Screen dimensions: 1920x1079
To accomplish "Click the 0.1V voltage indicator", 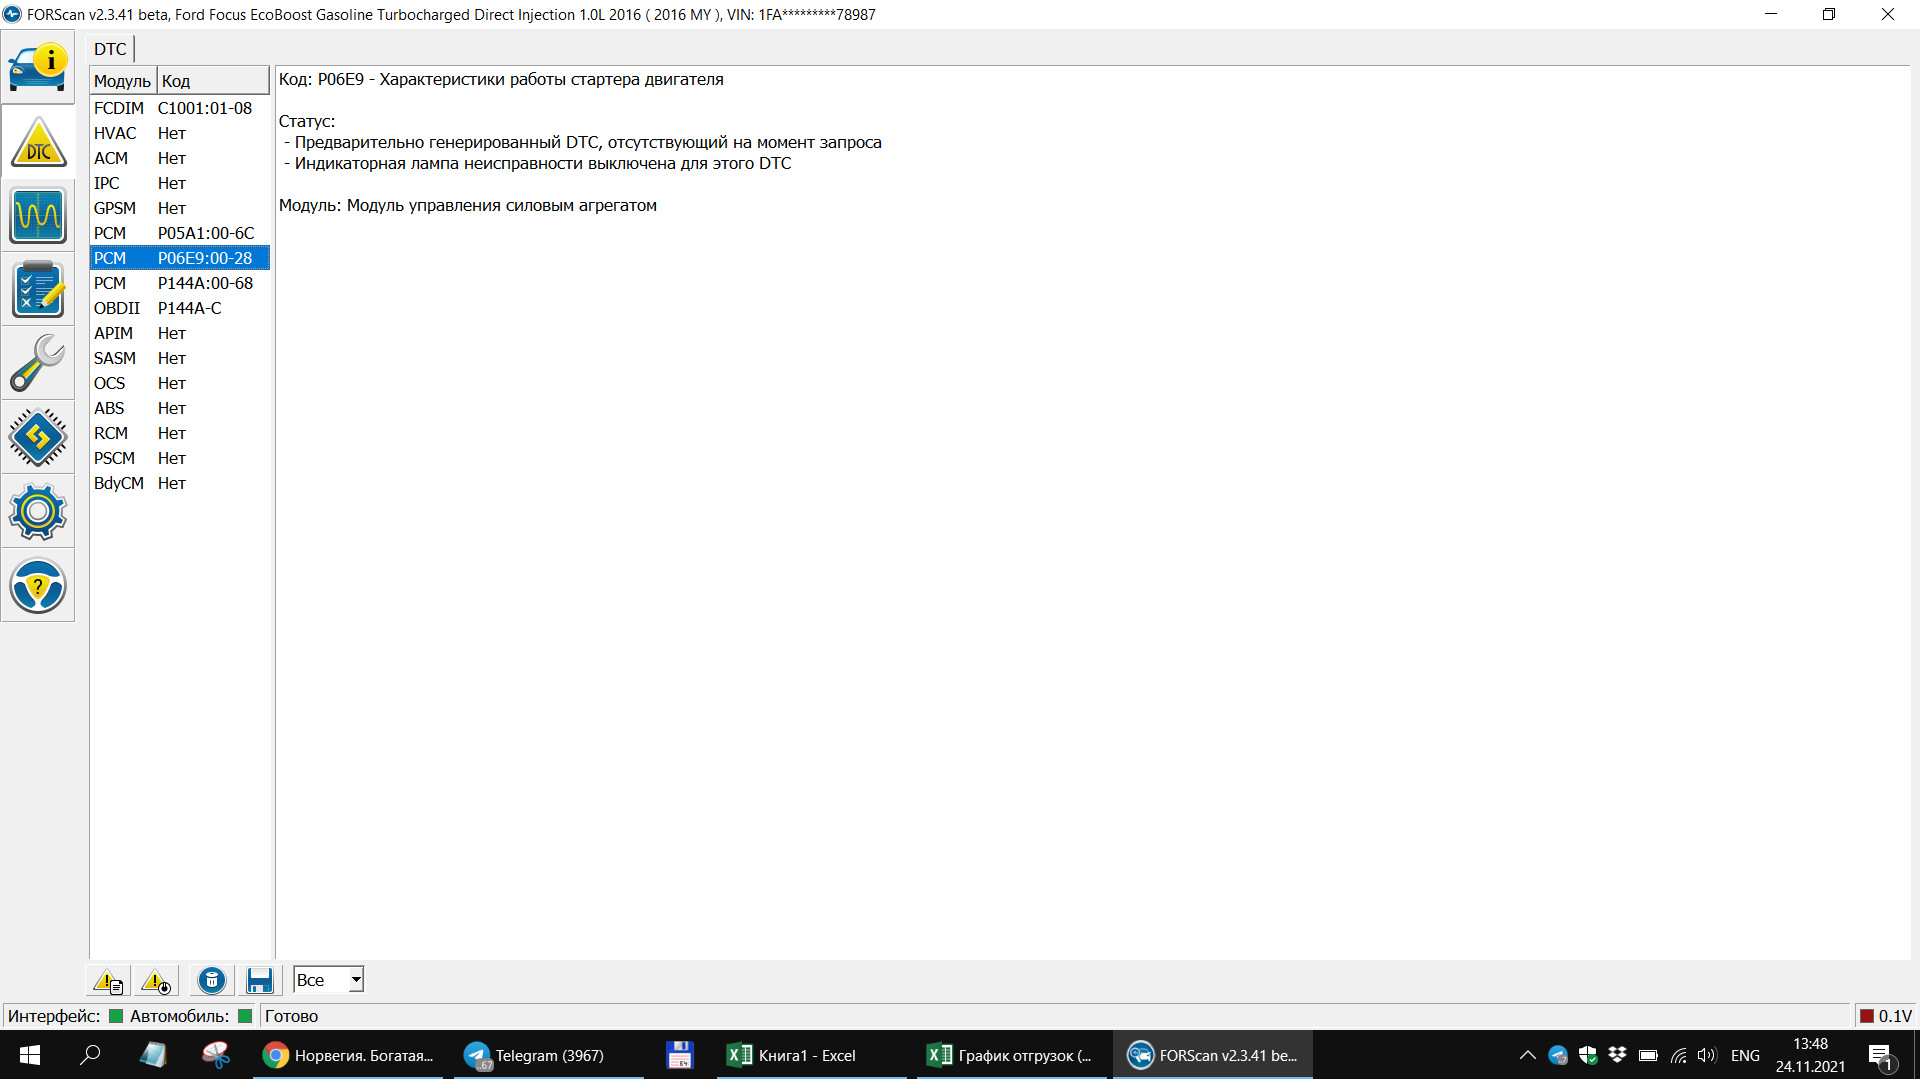I will [x=1886, y=1016].
